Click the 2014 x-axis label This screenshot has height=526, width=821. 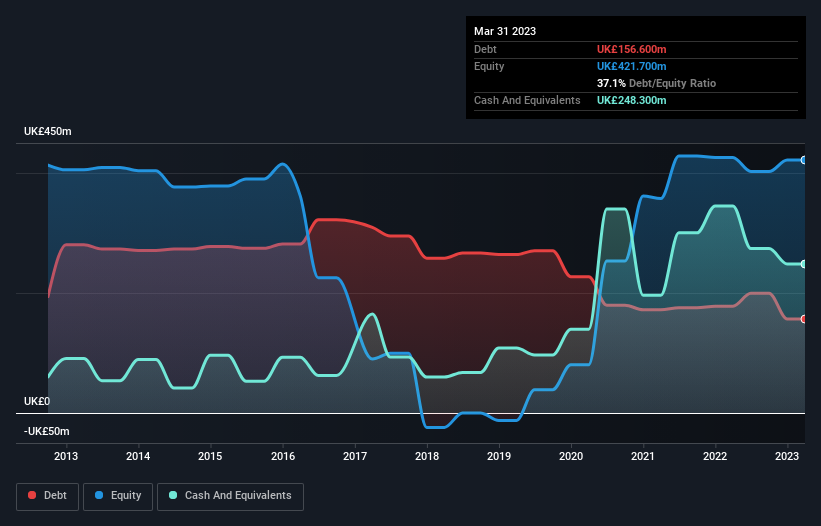pos(138,456)
